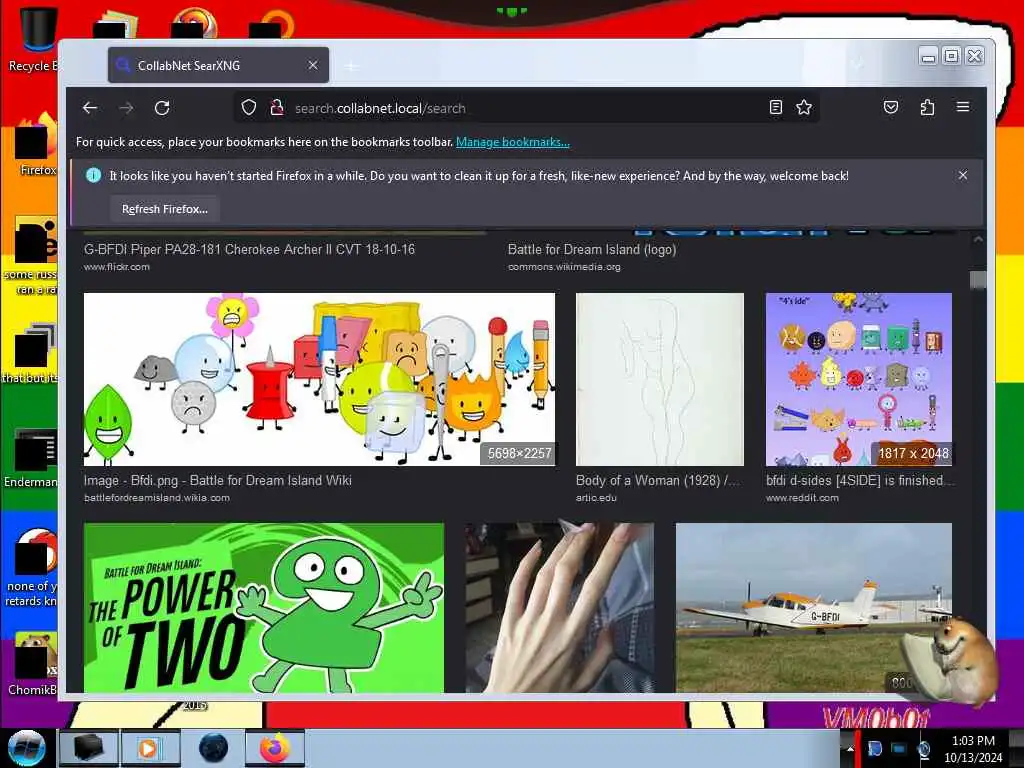Image resolution: width=1024 pixels, height=768 pixels.
Task: Click the taskbar clock showing 1:03 PM
Action: coord(972,748)
